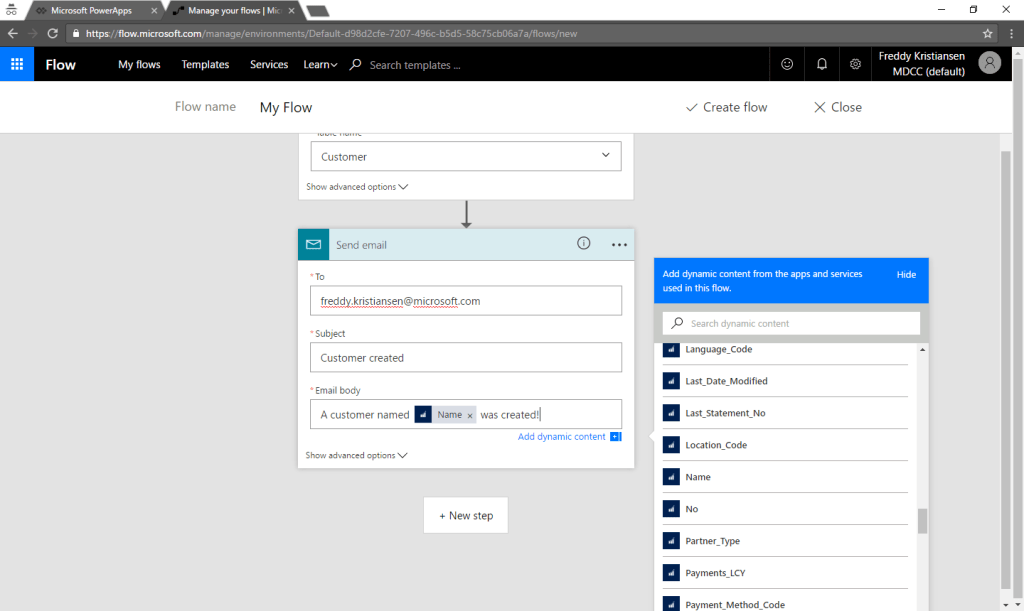Click the Search dynamic content box
This screenshot has height=611, width=1024.
[791, 323]
